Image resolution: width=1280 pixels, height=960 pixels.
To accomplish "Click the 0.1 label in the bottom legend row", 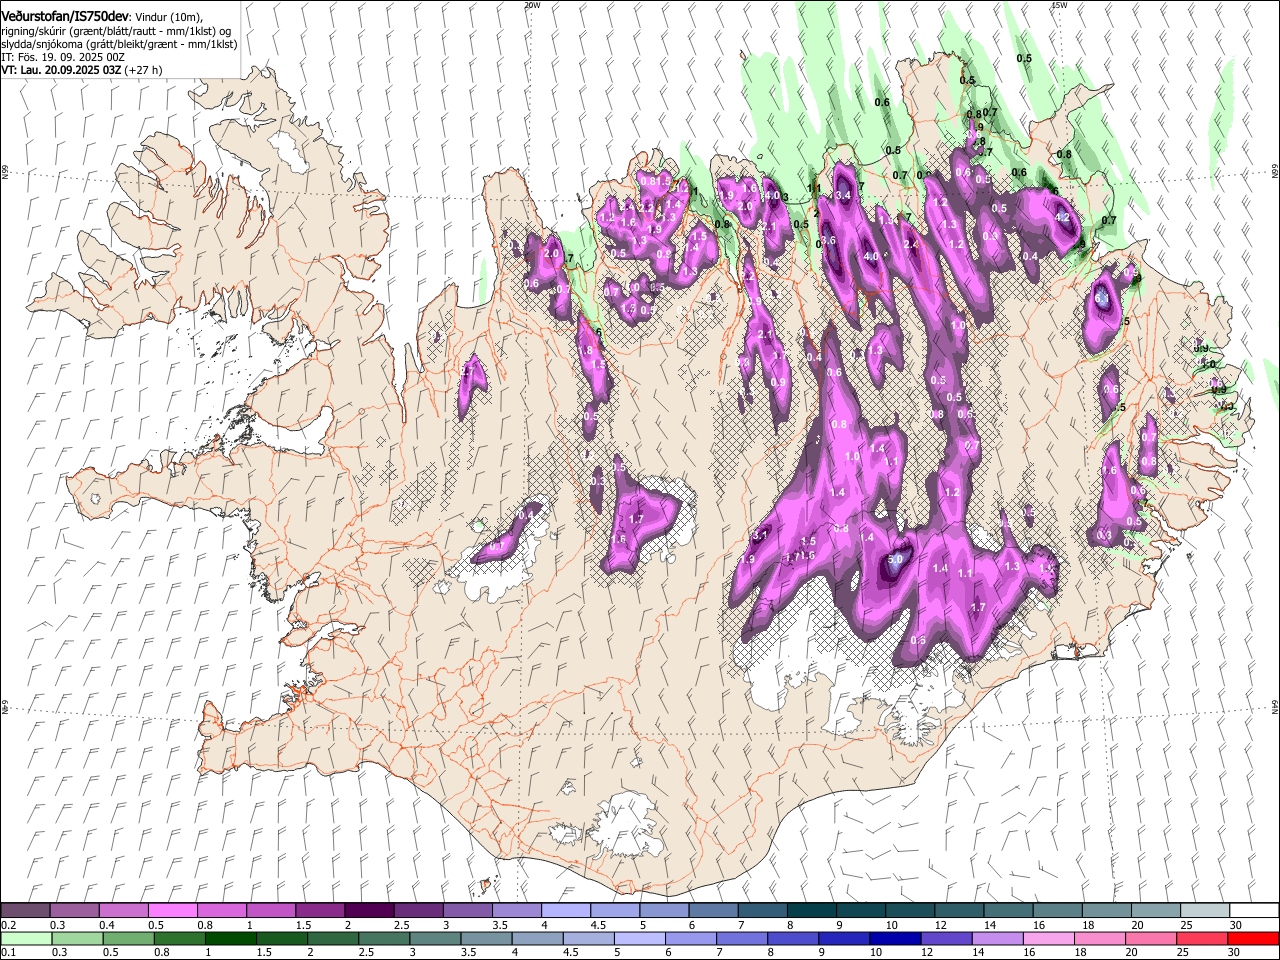I will [x=7, y=952].
